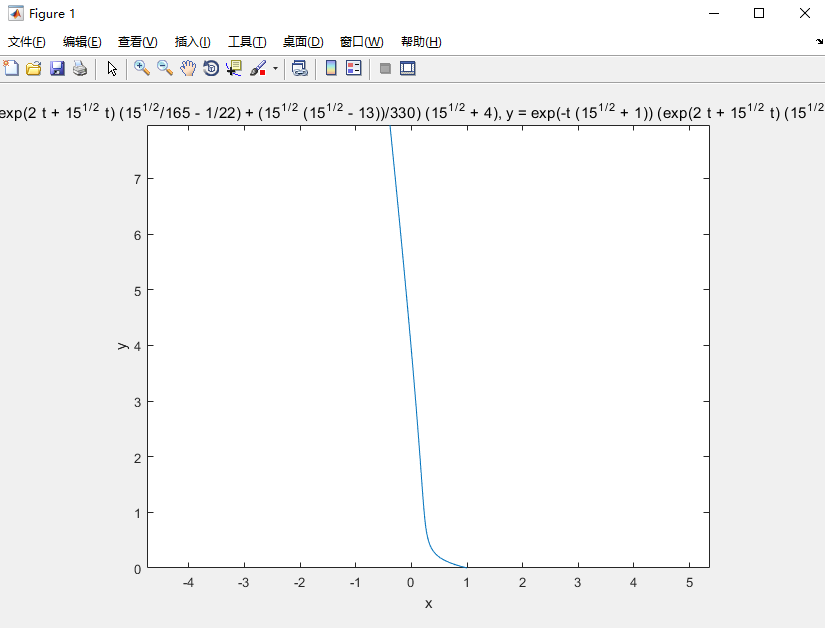Select the Edit Plot arrow tool
825x628 pixels.
[112, 68]
